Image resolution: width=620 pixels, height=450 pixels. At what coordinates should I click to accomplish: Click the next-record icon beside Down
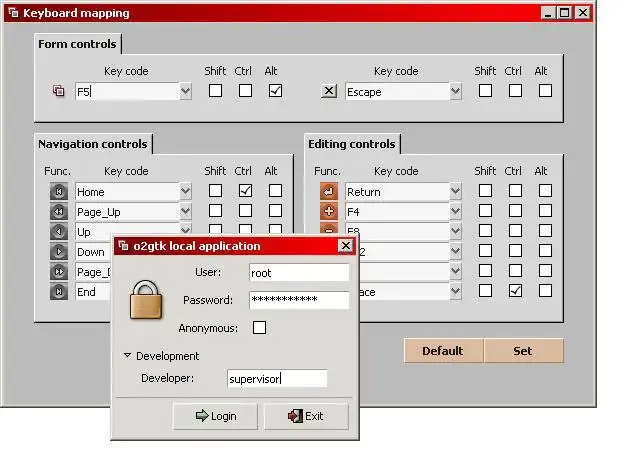[59, 251]
